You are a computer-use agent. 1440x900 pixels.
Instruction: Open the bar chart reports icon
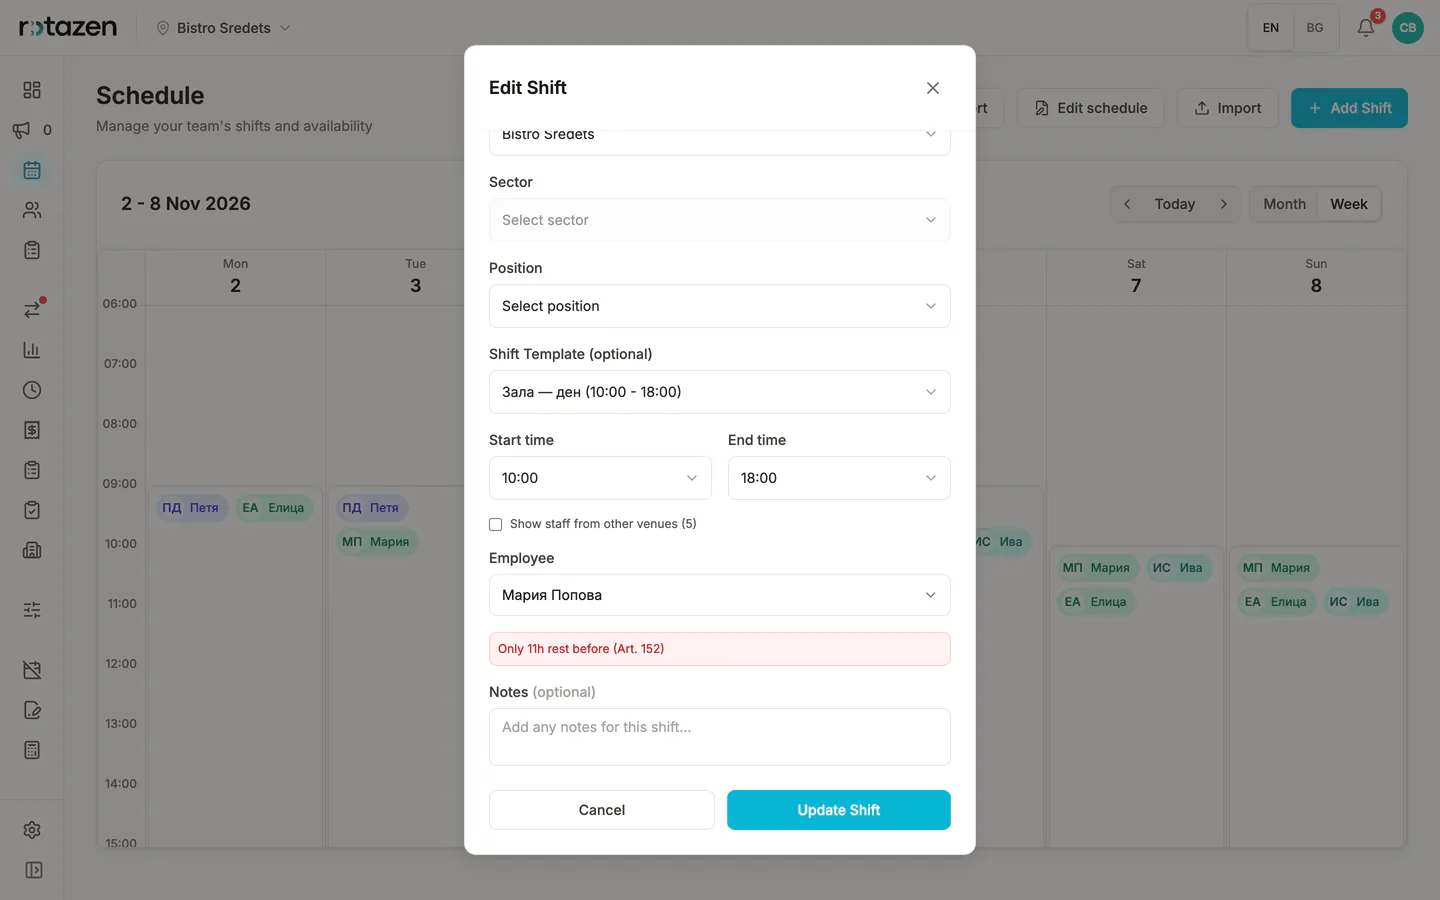pos(32,350)
